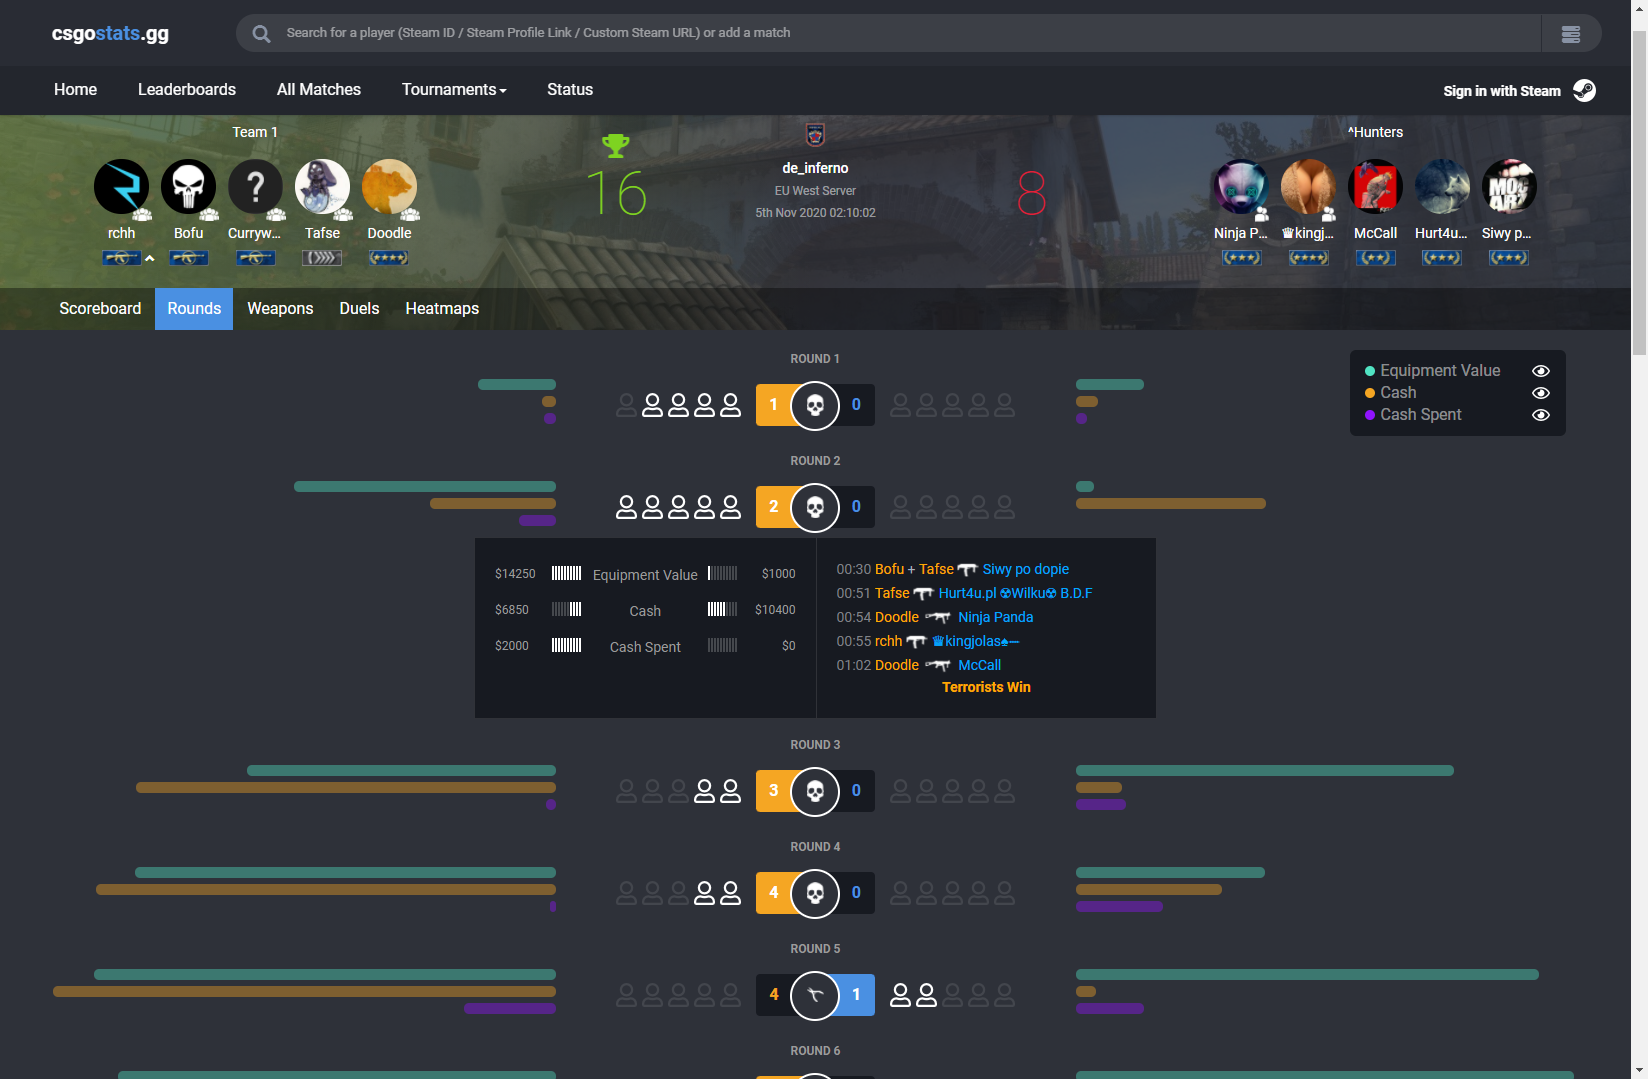Click the $10400 cash value text
The width and height of the screenshot is (1648, 1079).
(x=775, y=610)
